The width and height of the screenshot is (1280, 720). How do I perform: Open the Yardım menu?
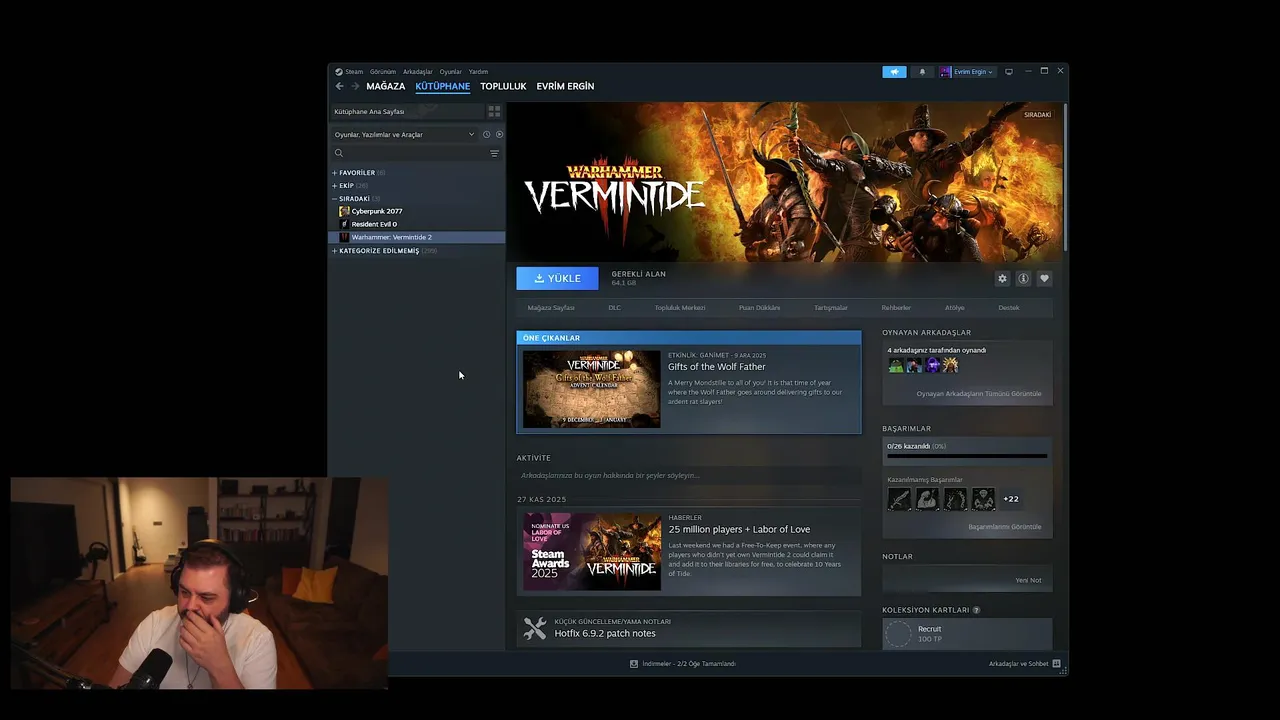tap(479, 72)
